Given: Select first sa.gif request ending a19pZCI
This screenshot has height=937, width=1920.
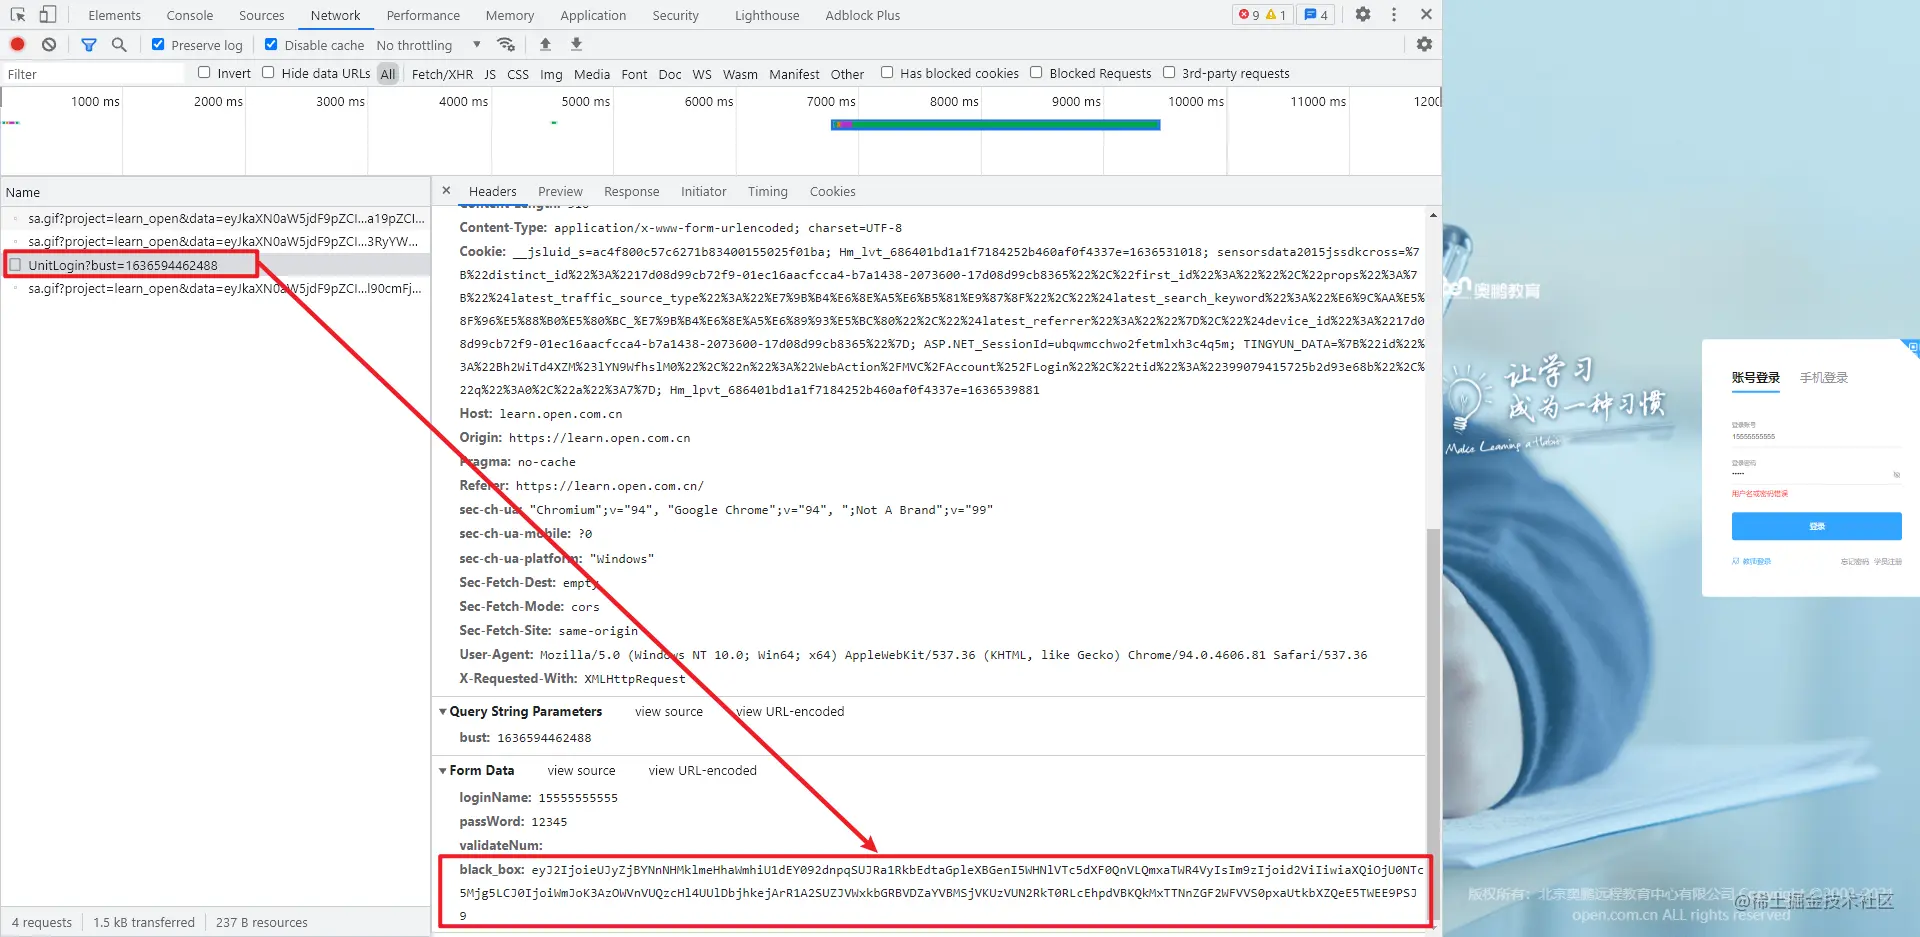Looking at the screenshot, I should pos(215,218).
